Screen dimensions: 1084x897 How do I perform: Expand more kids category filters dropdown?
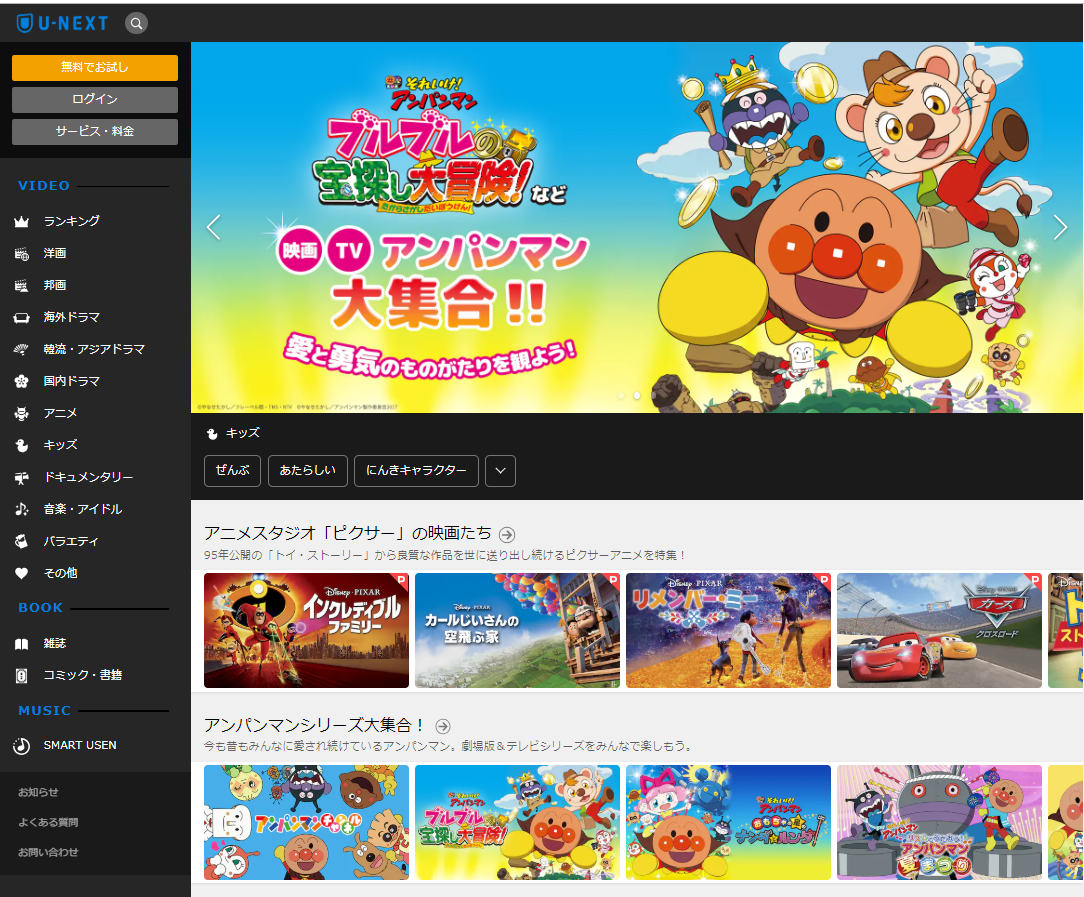(x=501, y=471)
